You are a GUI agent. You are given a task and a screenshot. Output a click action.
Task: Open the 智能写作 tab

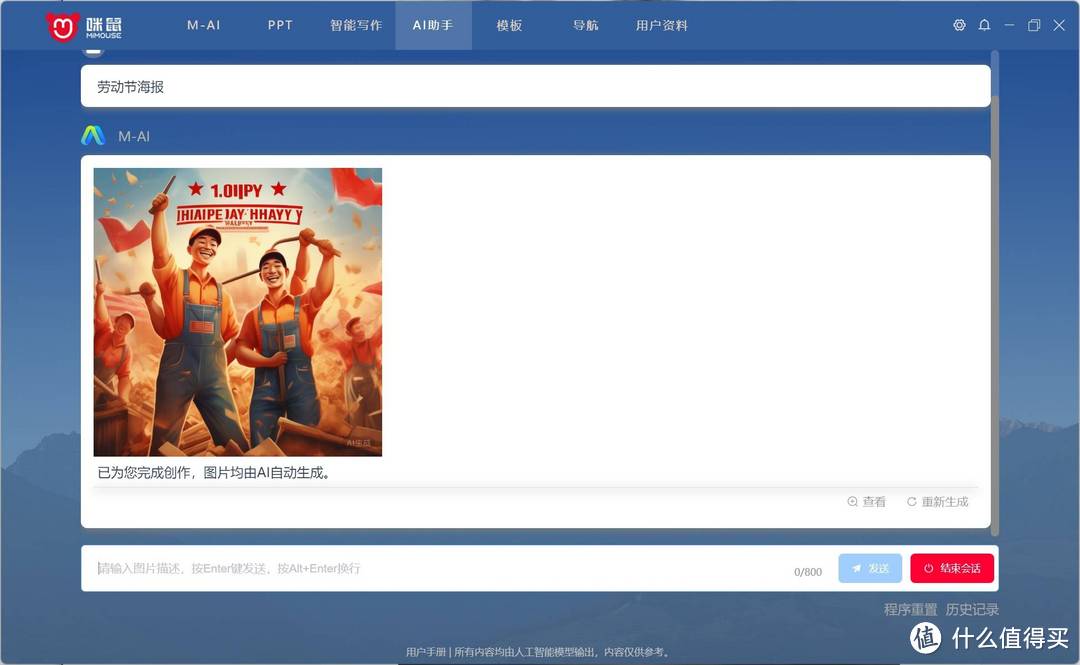click(356, 25)
